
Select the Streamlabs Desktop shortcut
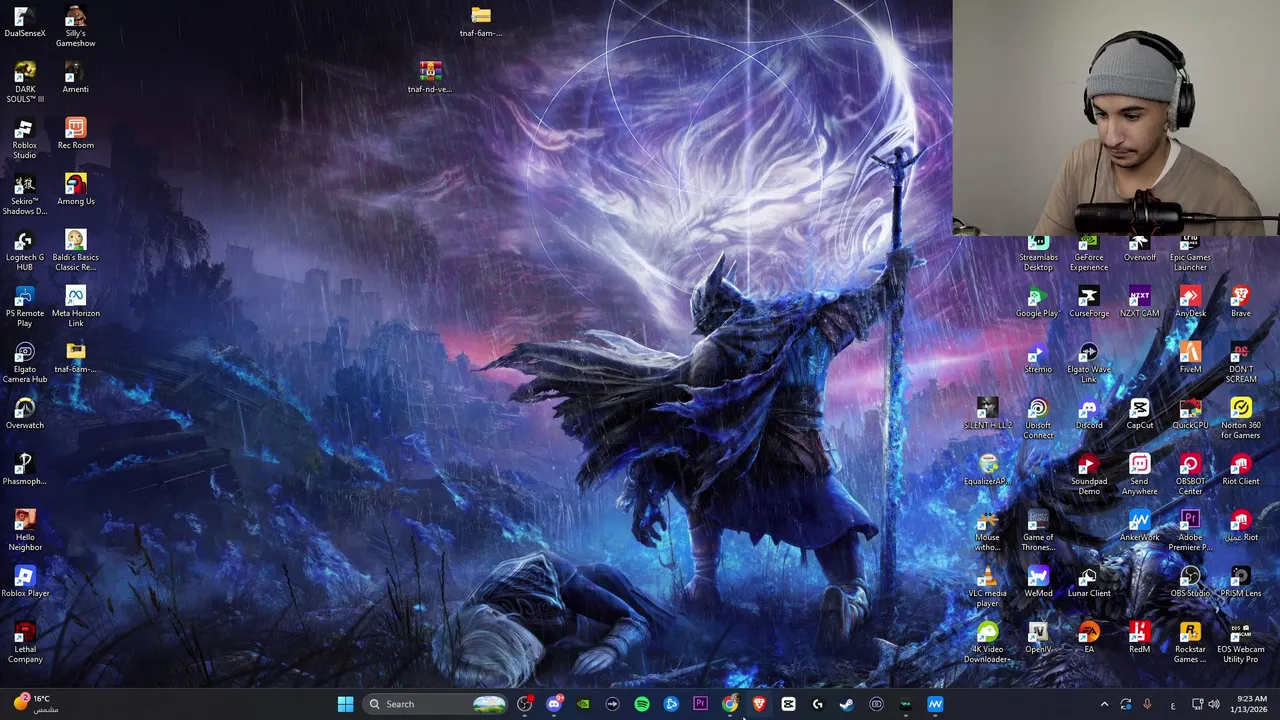pyautogui.click(x=1038, y=255)
